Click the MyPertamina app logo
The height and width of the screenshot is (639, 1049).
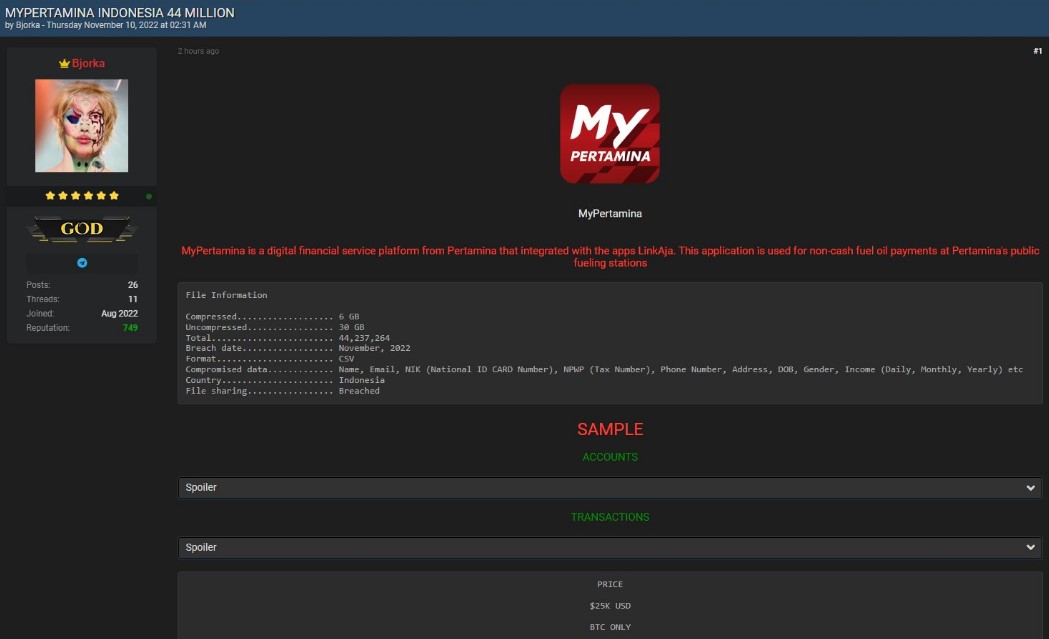609,134
